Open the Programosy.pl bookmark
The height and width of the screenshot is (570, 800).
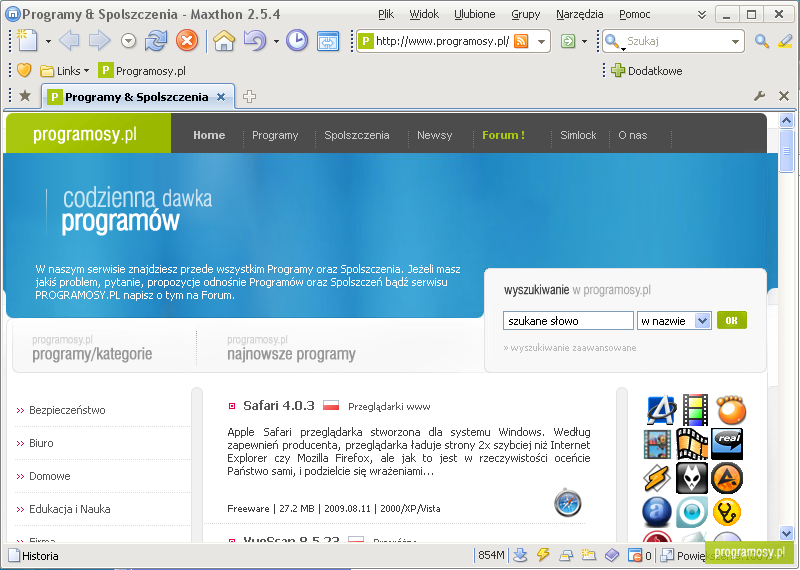(142, 70)
